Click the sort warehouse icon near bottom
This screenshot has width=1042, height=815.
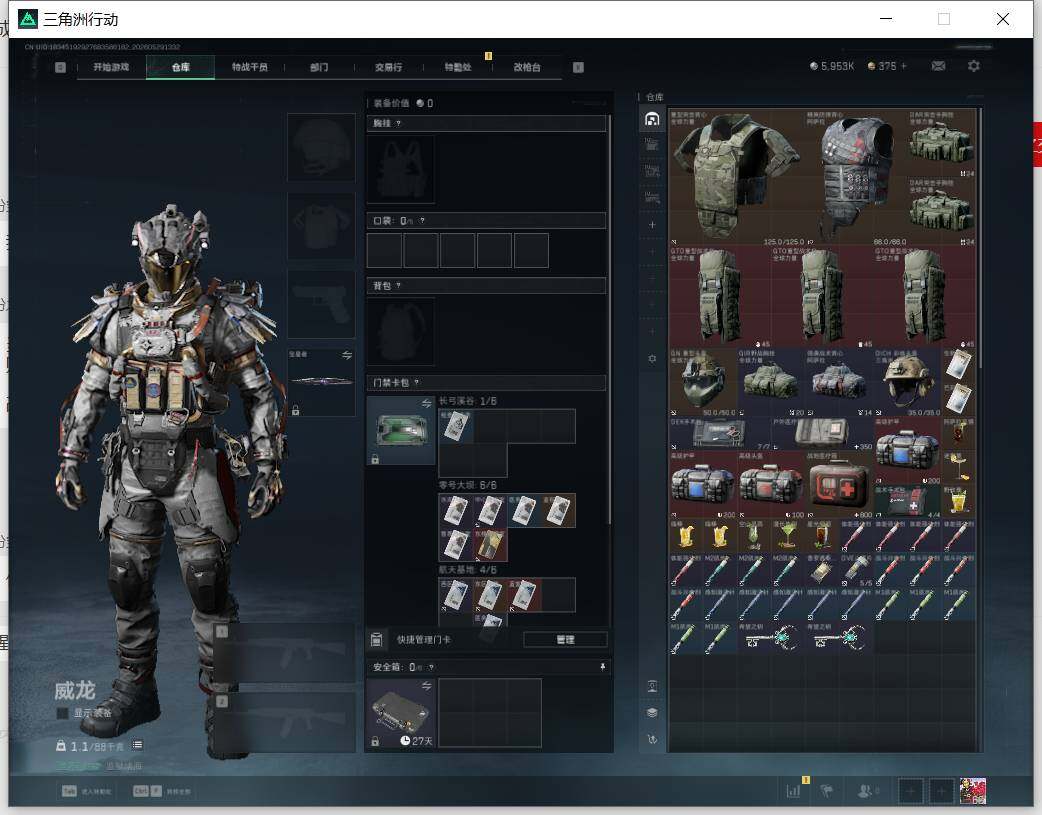[652, 739]
